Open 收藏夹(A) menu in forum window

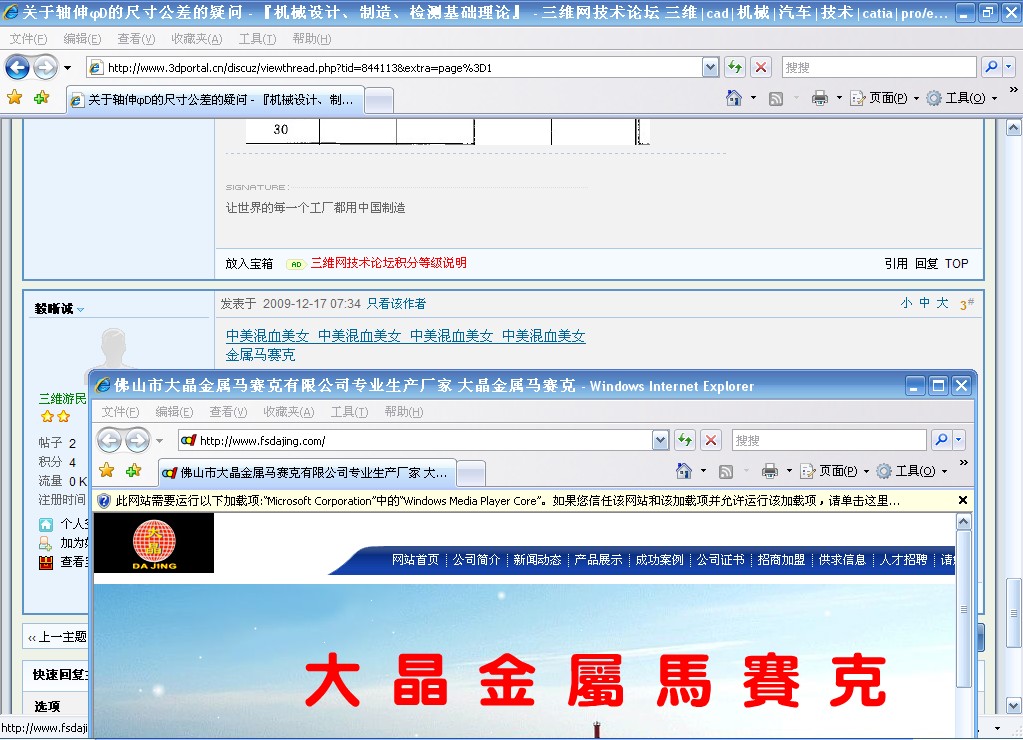(x=196, y=39)
